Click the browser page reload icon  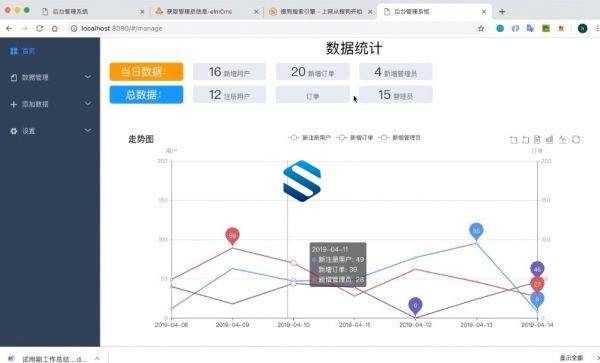pos(39,28)
